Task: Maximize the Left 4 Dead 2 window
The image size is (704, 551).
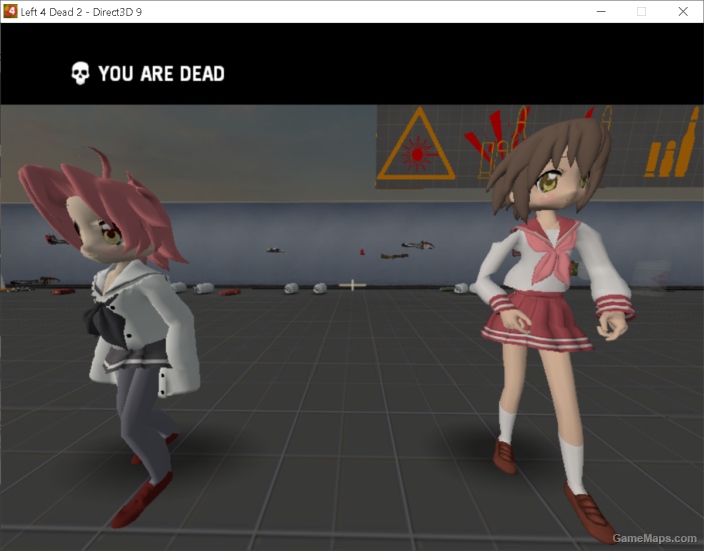Action: 642,12
